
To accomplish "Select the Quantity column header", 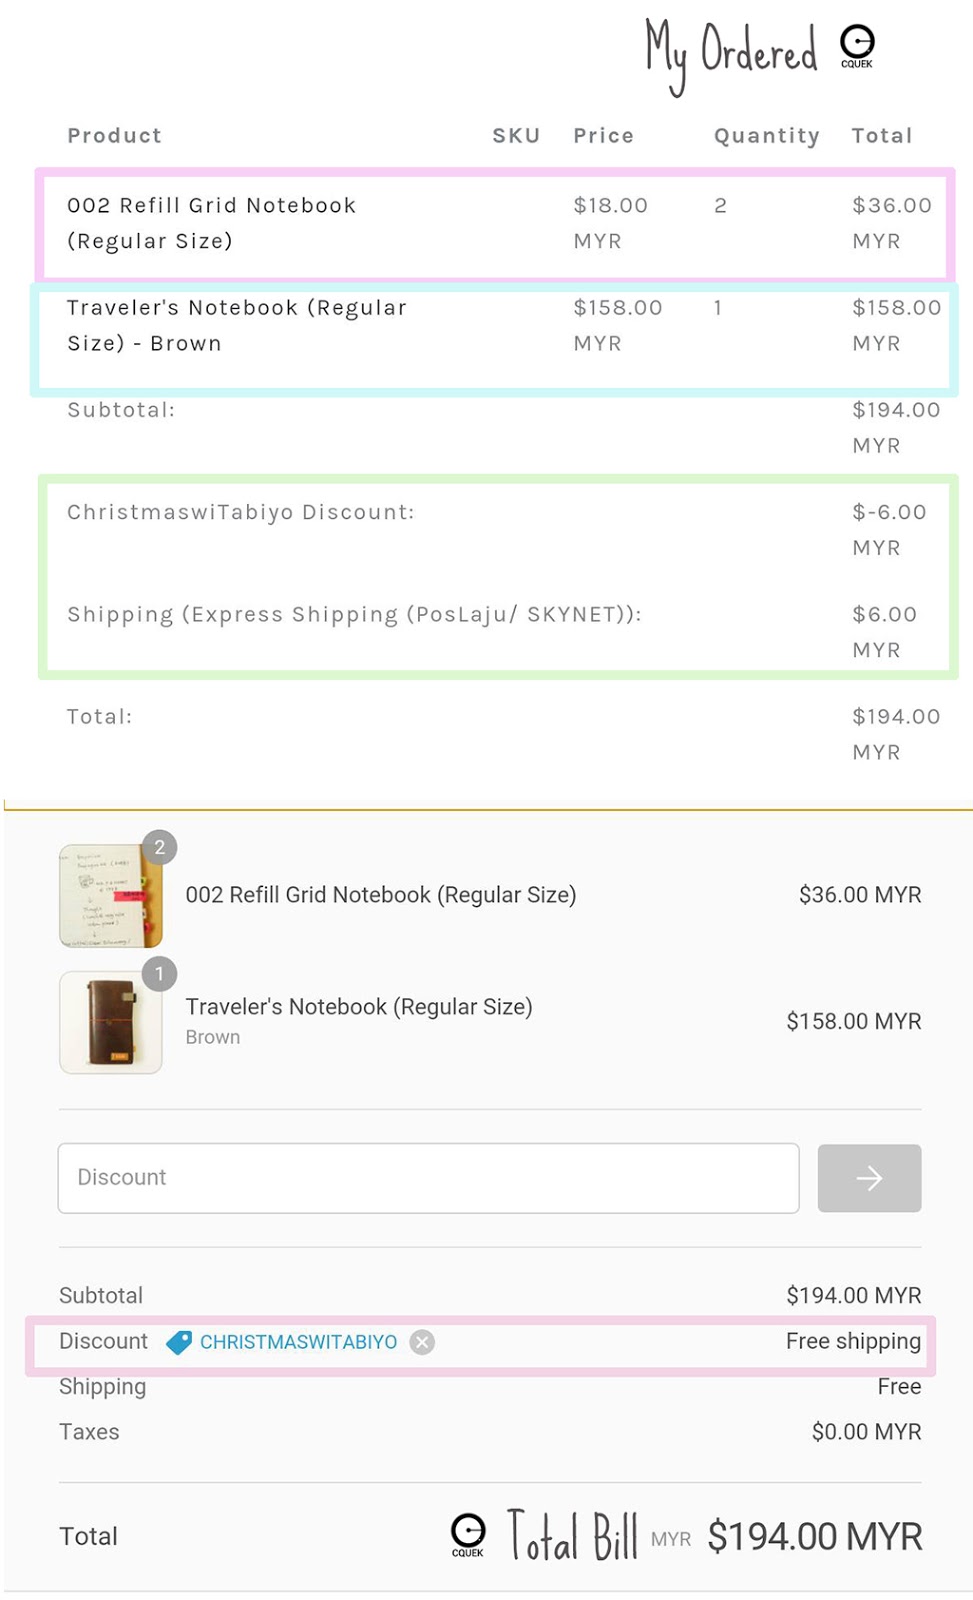I will point(766,136).
